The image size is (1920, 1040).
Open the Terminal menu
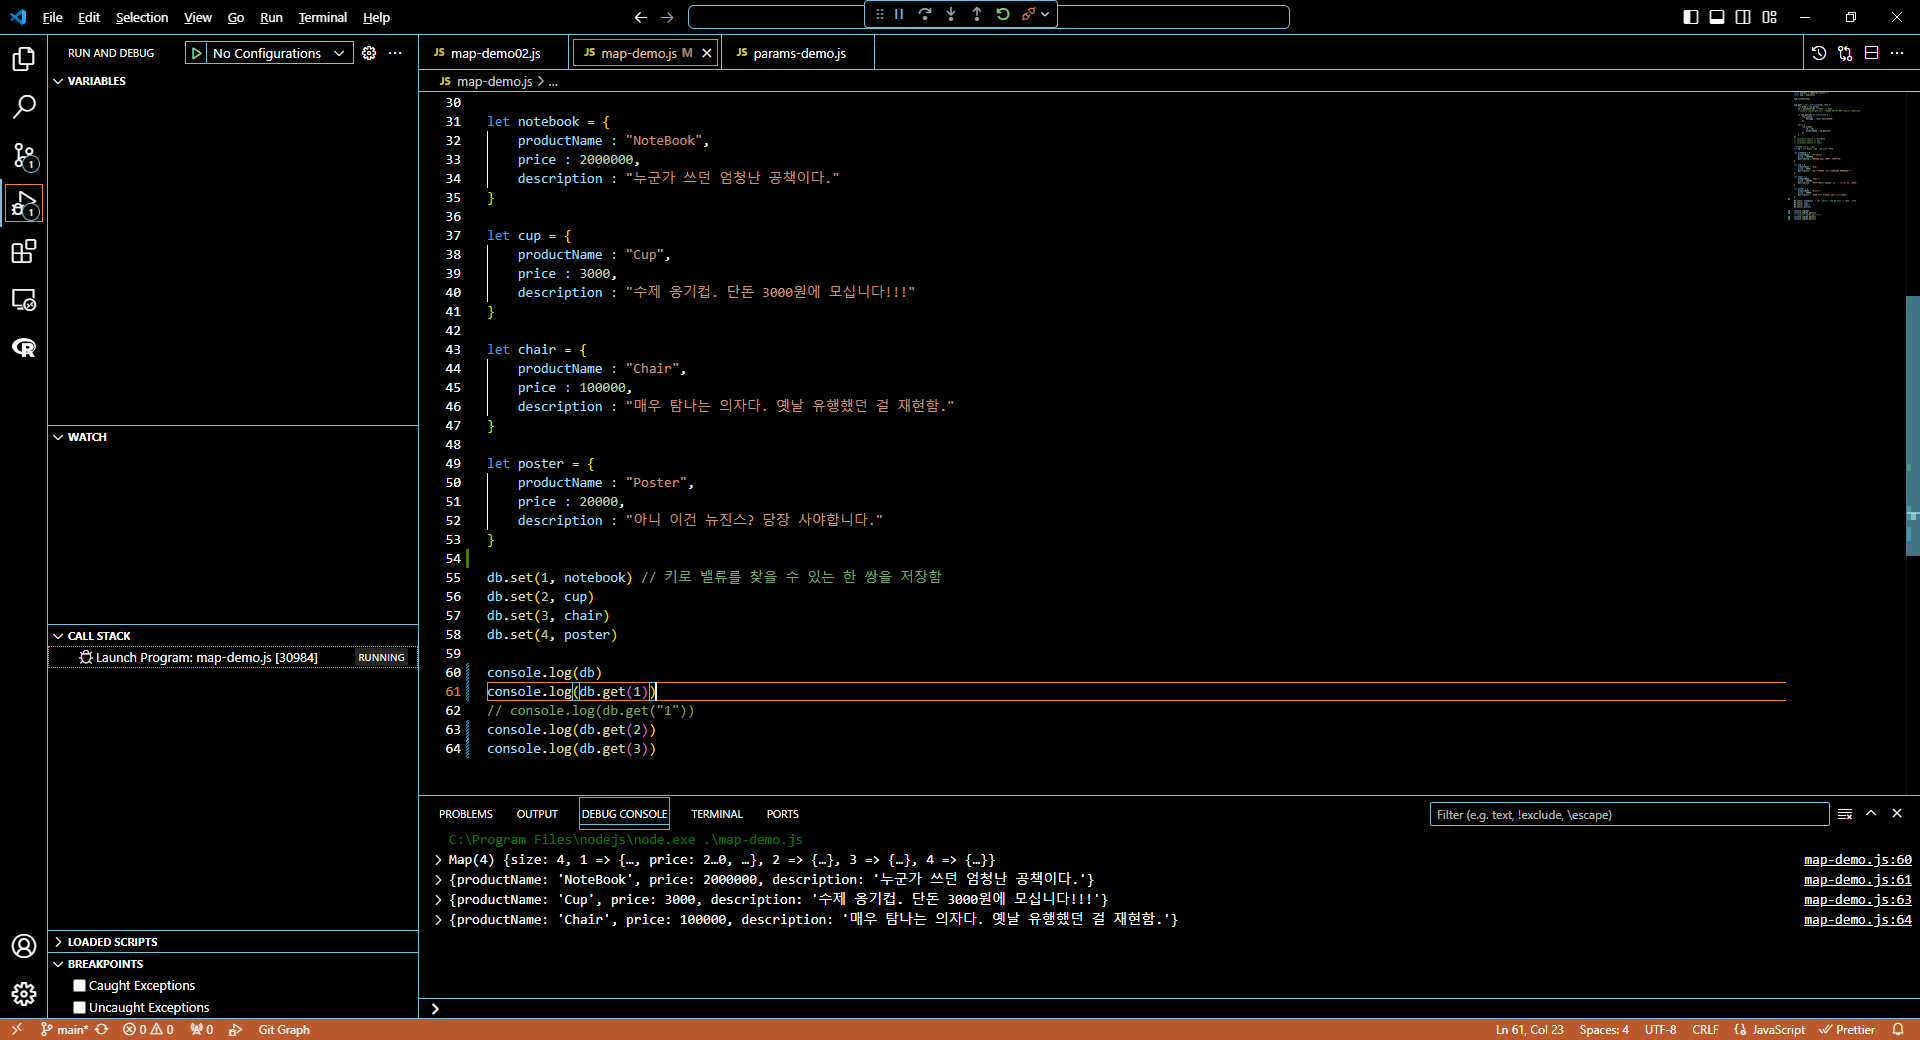click(322, 17)
